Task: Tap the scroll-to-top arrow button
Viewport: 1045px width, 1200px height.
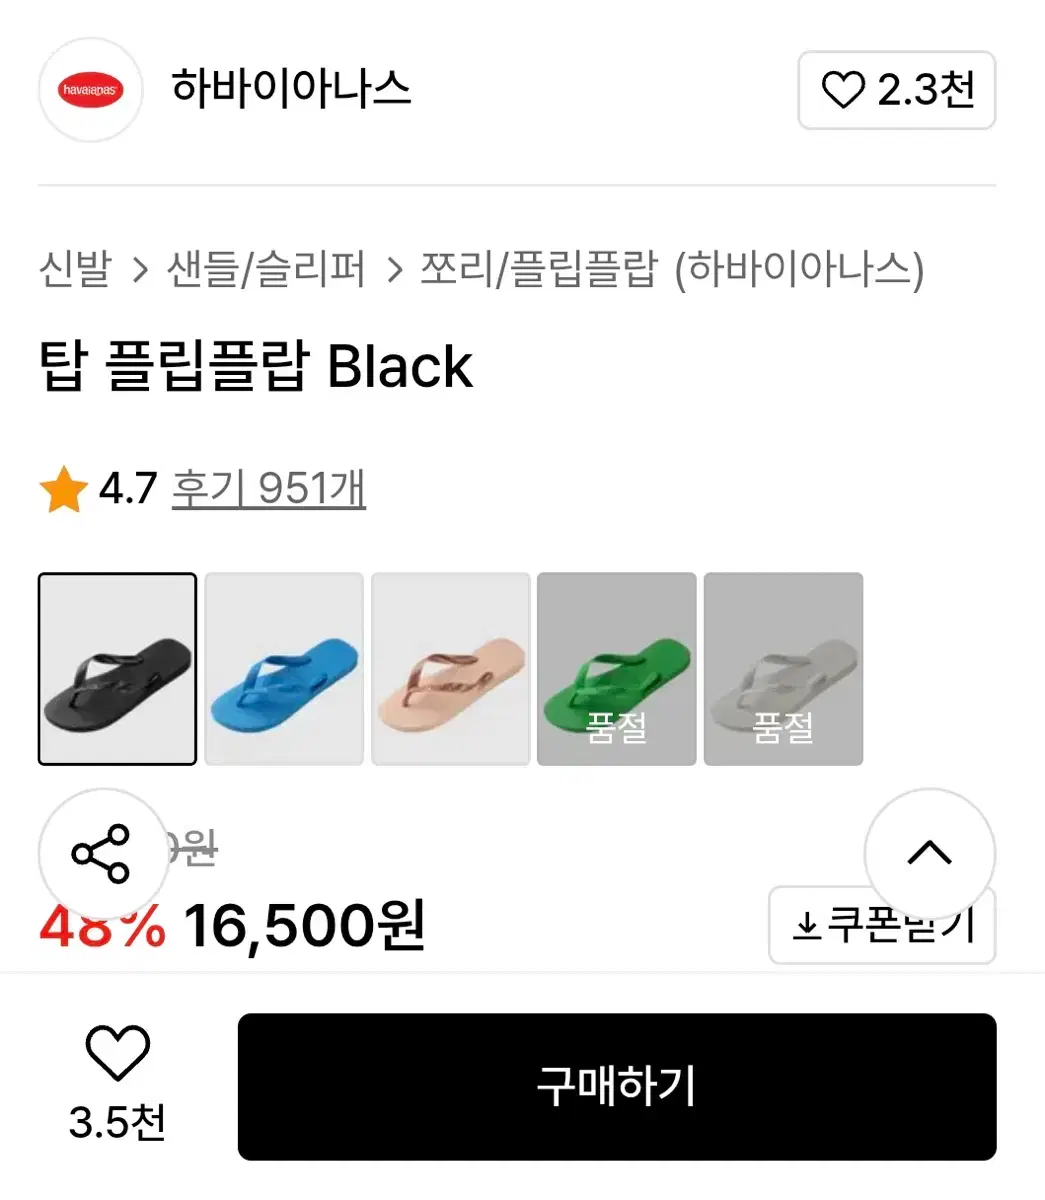Action: 929,853
